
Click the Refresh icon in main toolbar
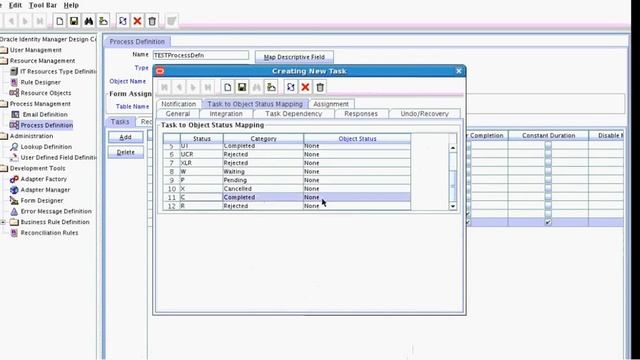[122, 21]
